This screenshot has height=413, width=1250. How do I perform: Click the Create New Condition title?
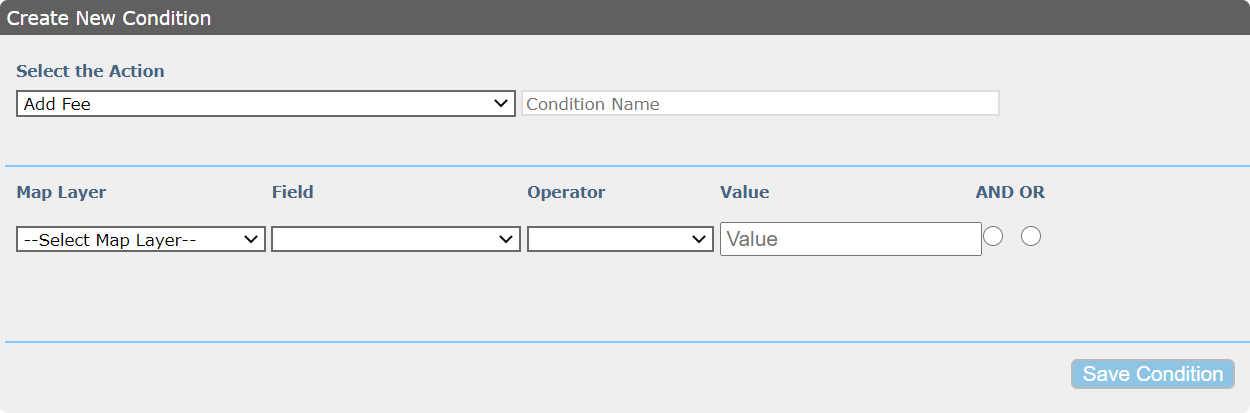pos(109,18)
